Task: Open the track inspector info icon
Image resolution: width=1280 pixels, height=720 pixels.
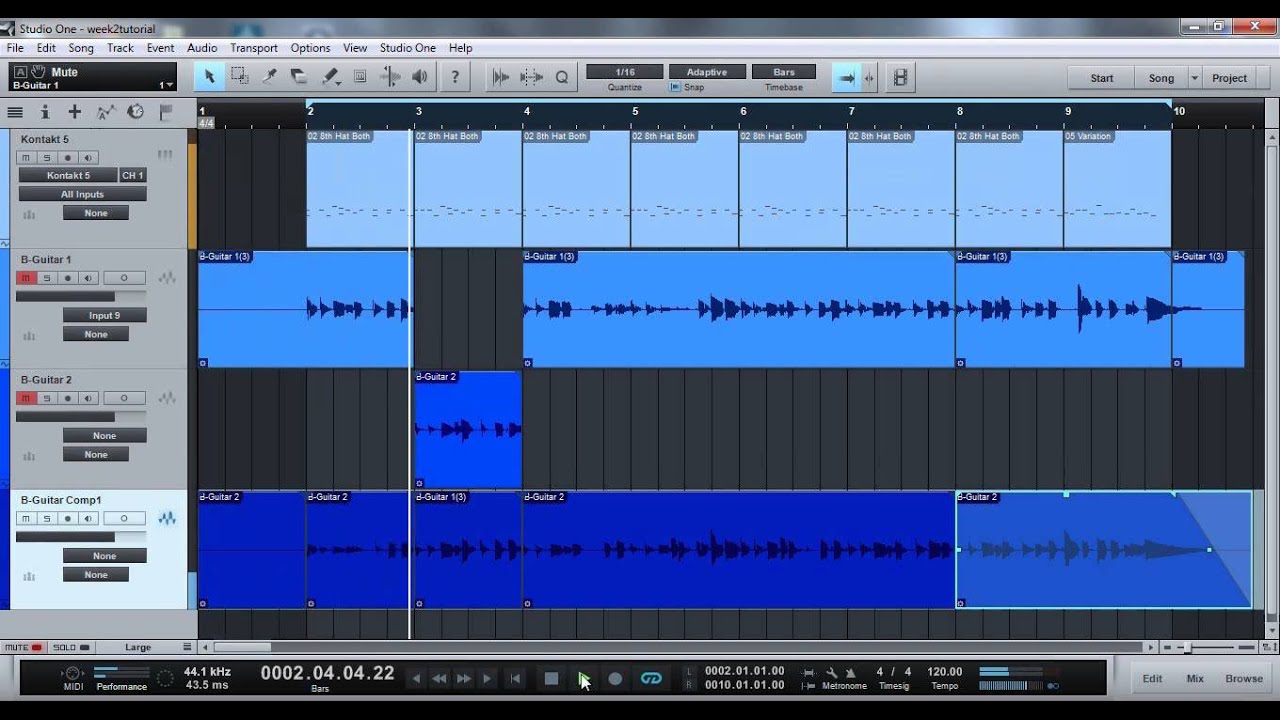Action: (44, 112)
